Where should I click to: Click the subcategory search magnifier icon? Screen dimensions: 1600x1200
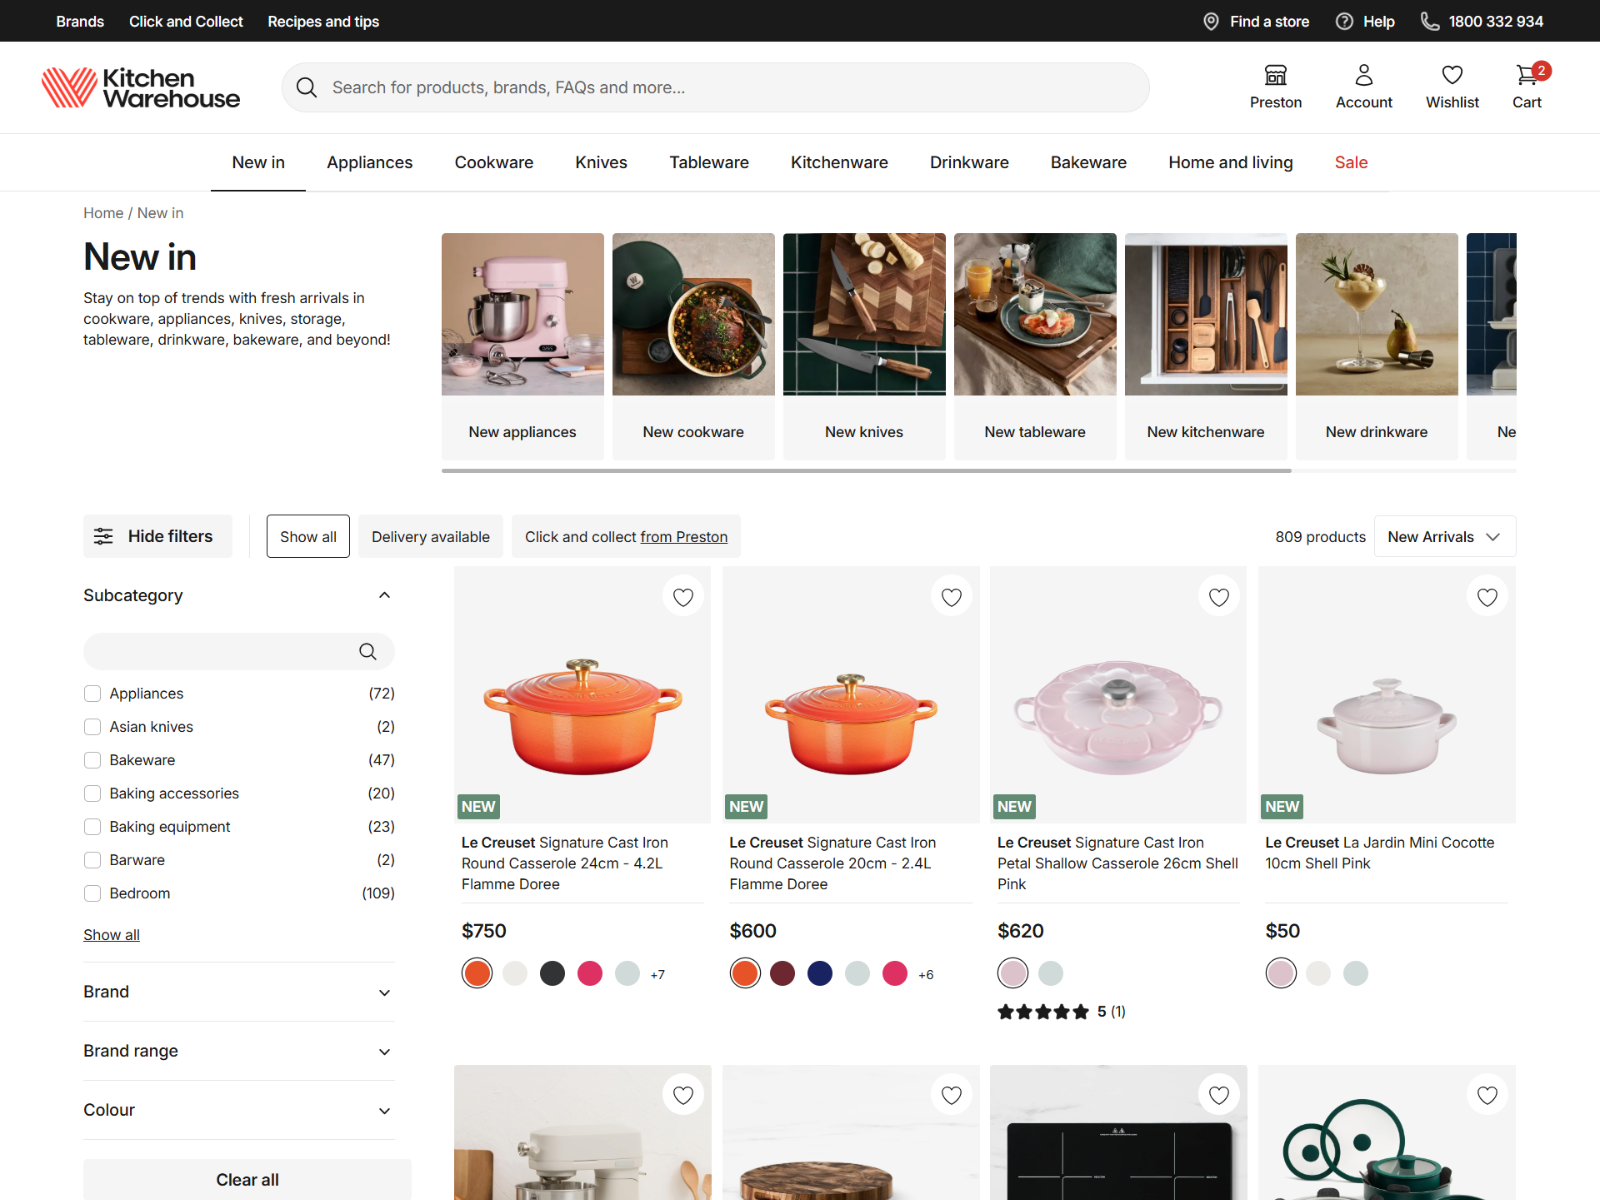(x=368, y=652)
